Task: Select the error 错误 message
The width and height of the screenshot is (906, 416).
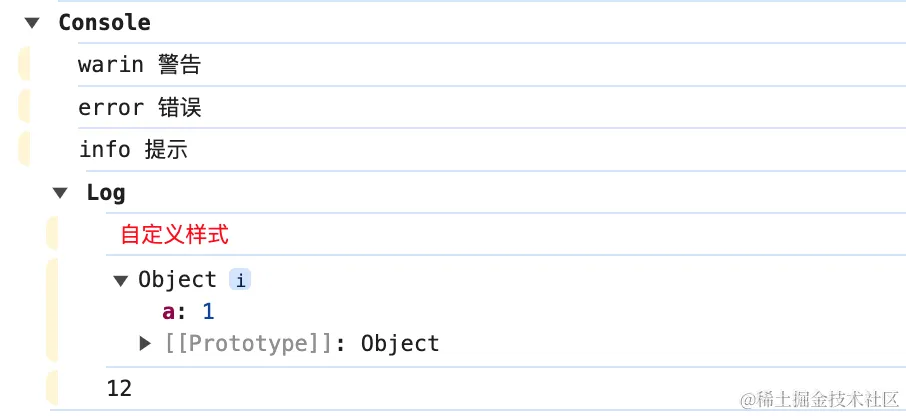Action: point(139,107)
